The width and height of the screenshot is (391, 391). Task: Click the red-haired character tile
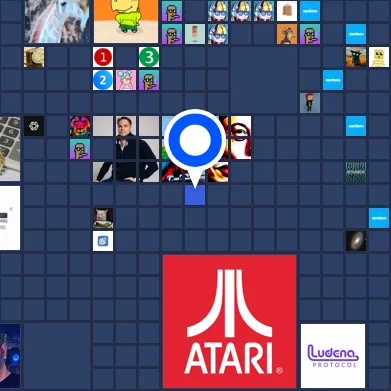coord(310,103)
